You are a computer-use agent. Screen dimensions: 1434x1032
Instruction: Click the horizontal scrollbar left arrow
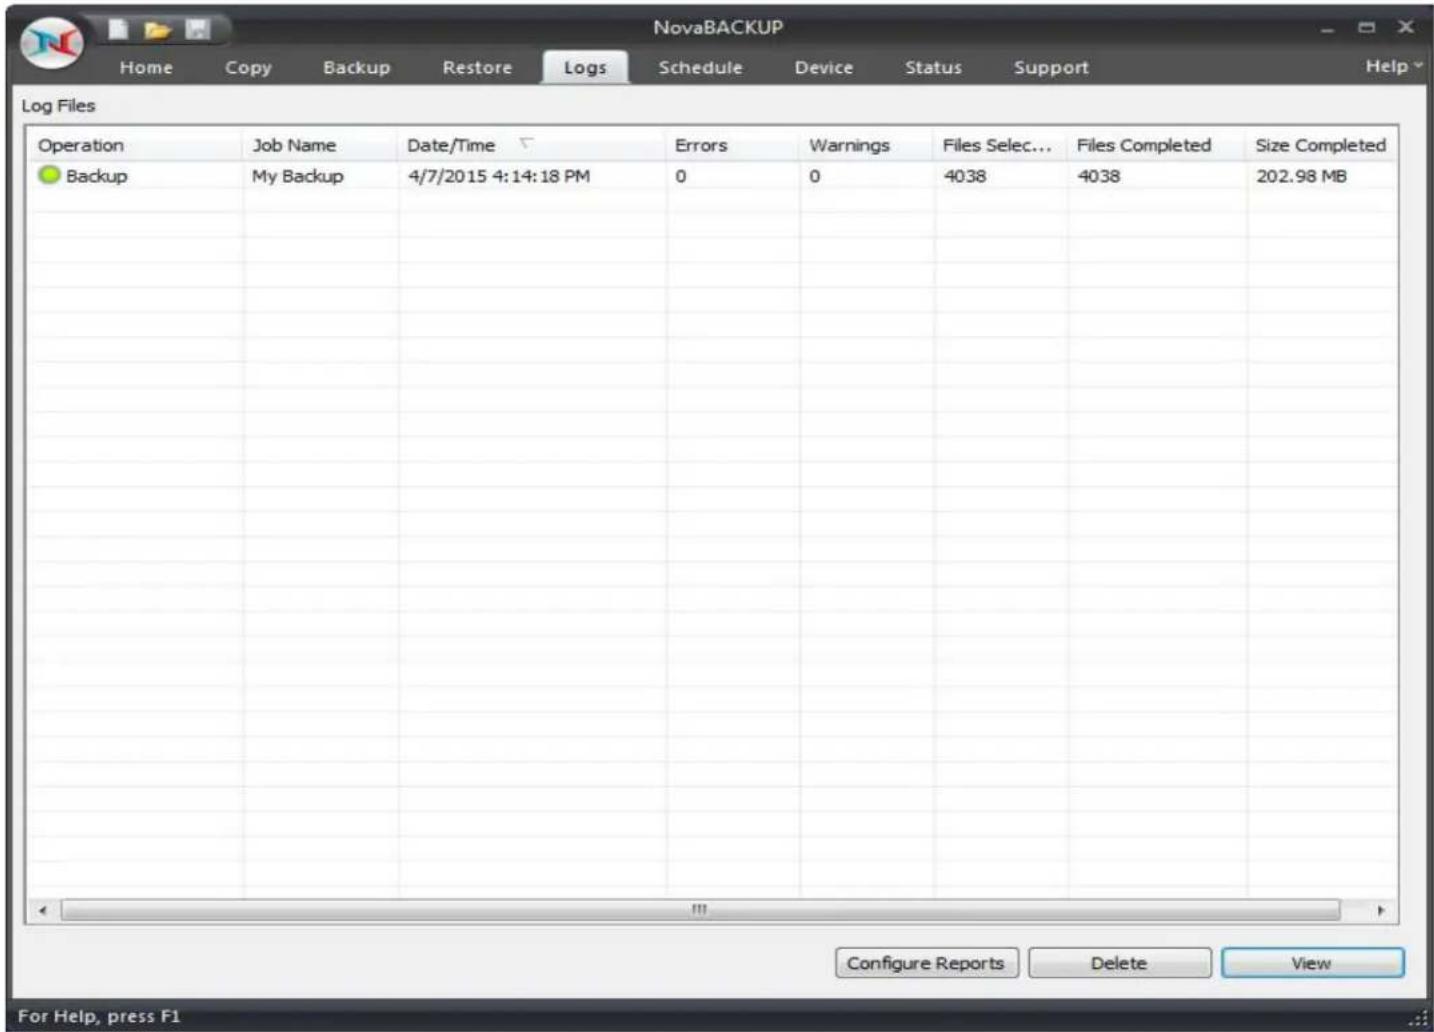coord(42,910)
